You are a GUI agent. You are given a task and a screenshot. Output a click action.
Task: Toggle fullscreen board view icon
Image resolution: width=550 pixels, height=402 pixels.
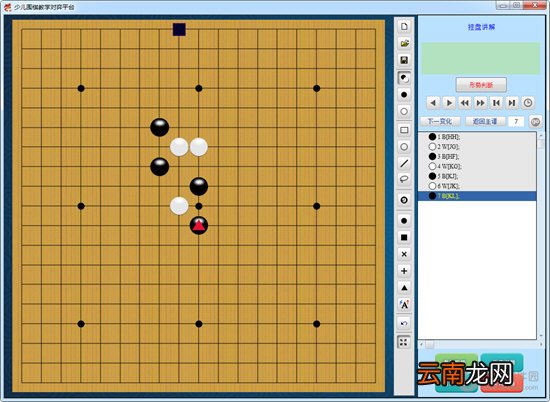coord(404,342)
